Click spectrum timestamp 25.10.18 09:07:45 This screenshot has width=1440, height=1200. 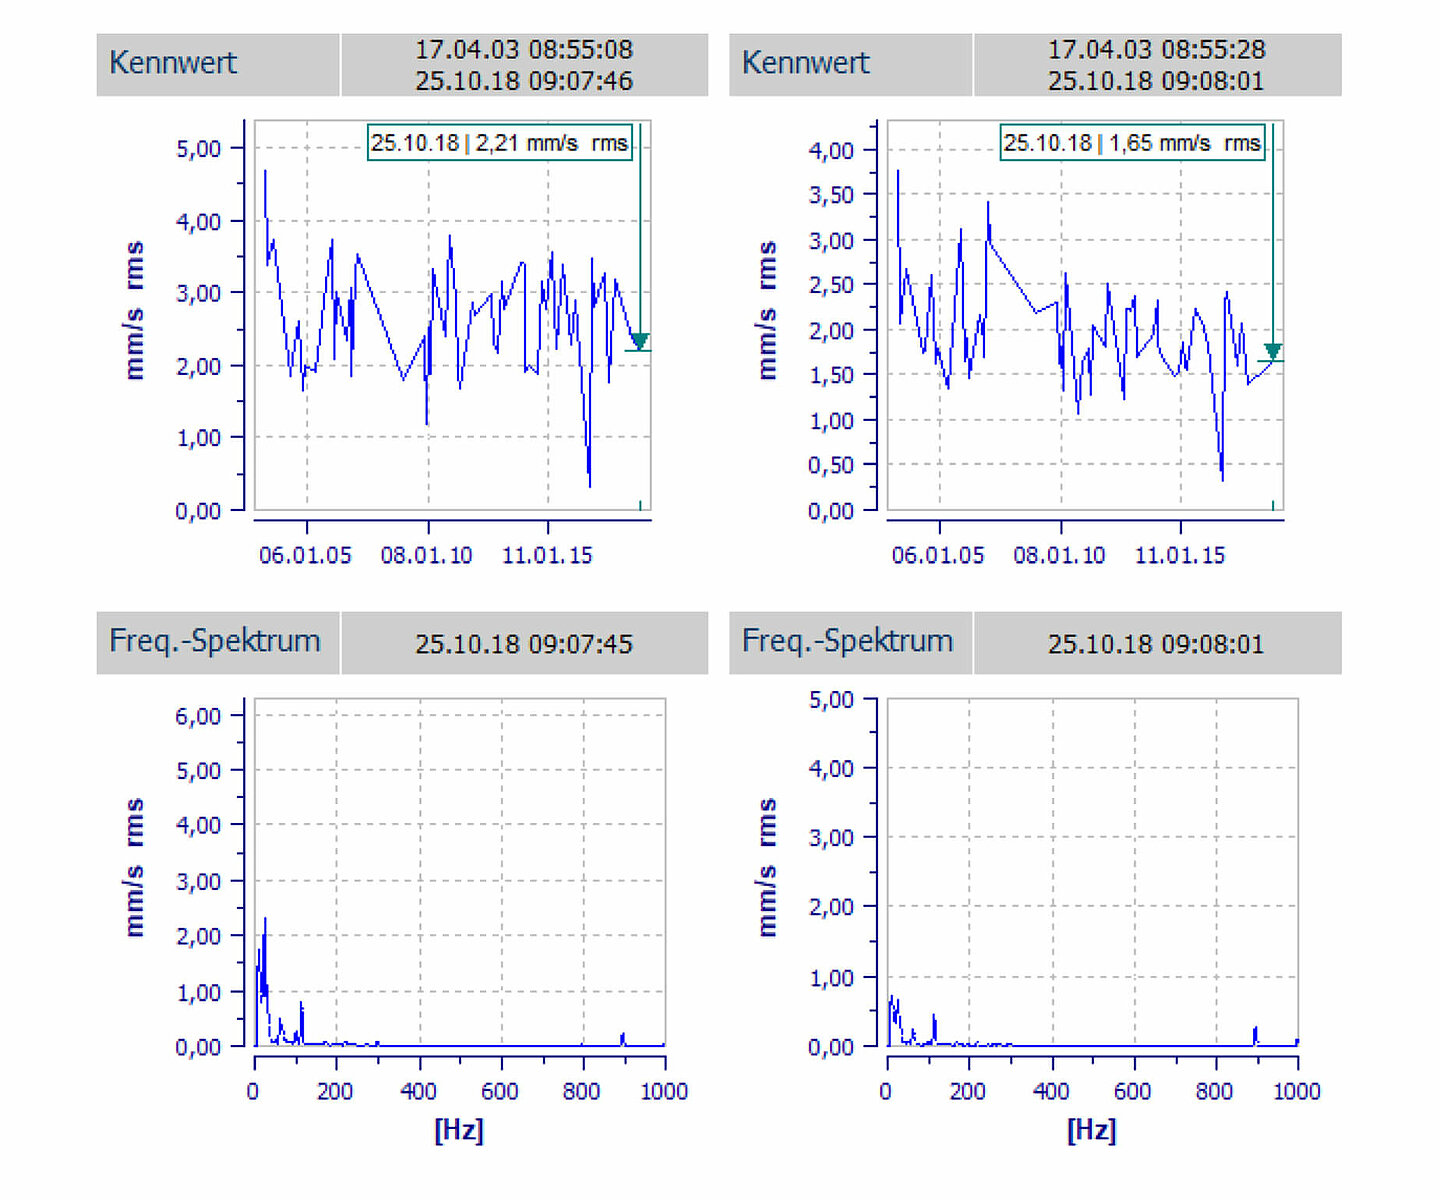(x=524, y=644)
